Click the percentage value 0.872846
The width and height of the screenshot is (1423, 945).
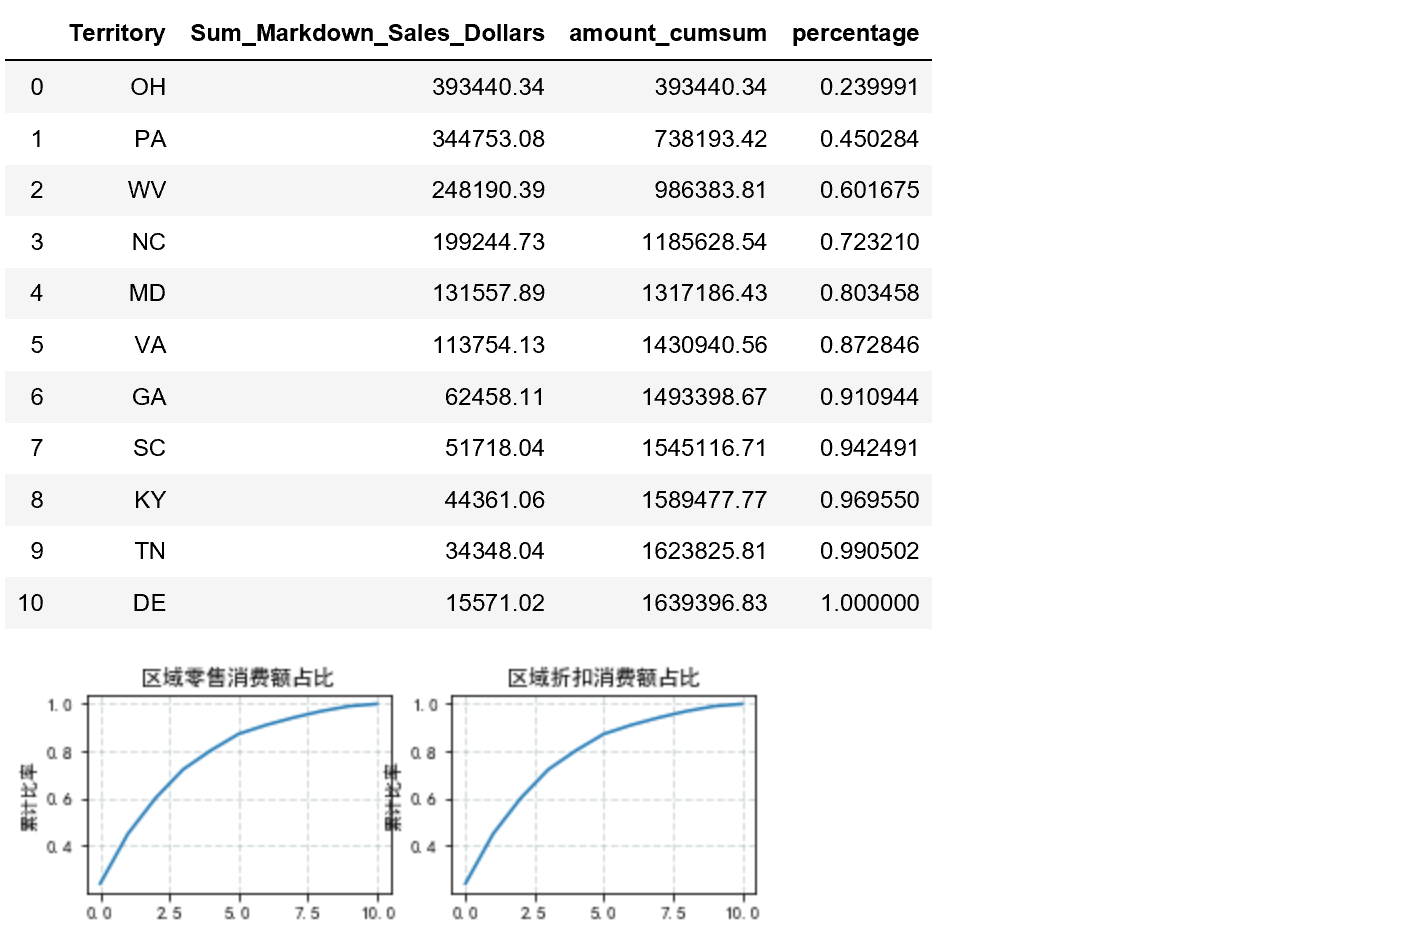tap(869, 345)
